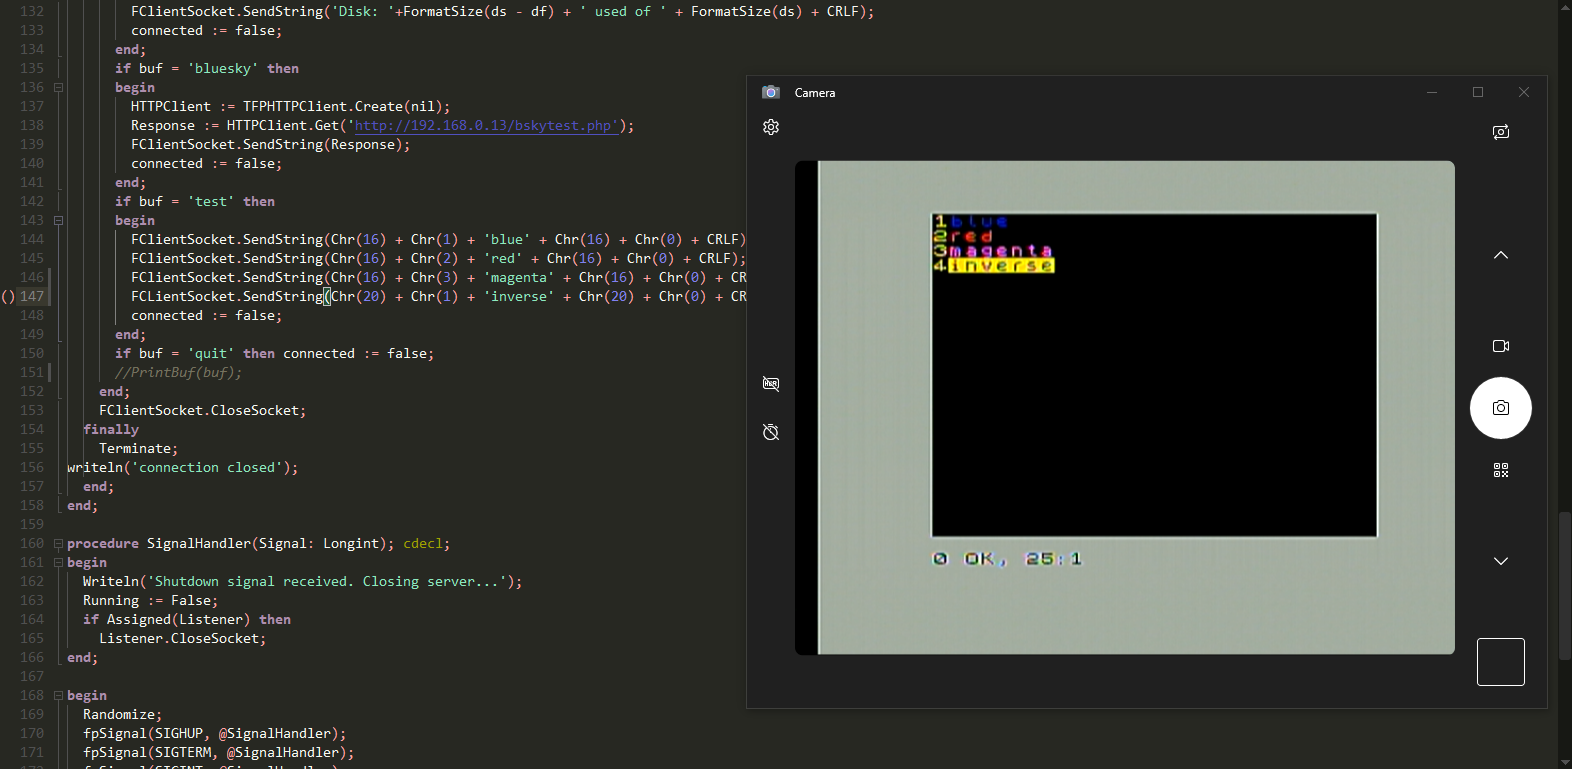Collapse procedure SignalHandler at line 160

coord(58,544)
